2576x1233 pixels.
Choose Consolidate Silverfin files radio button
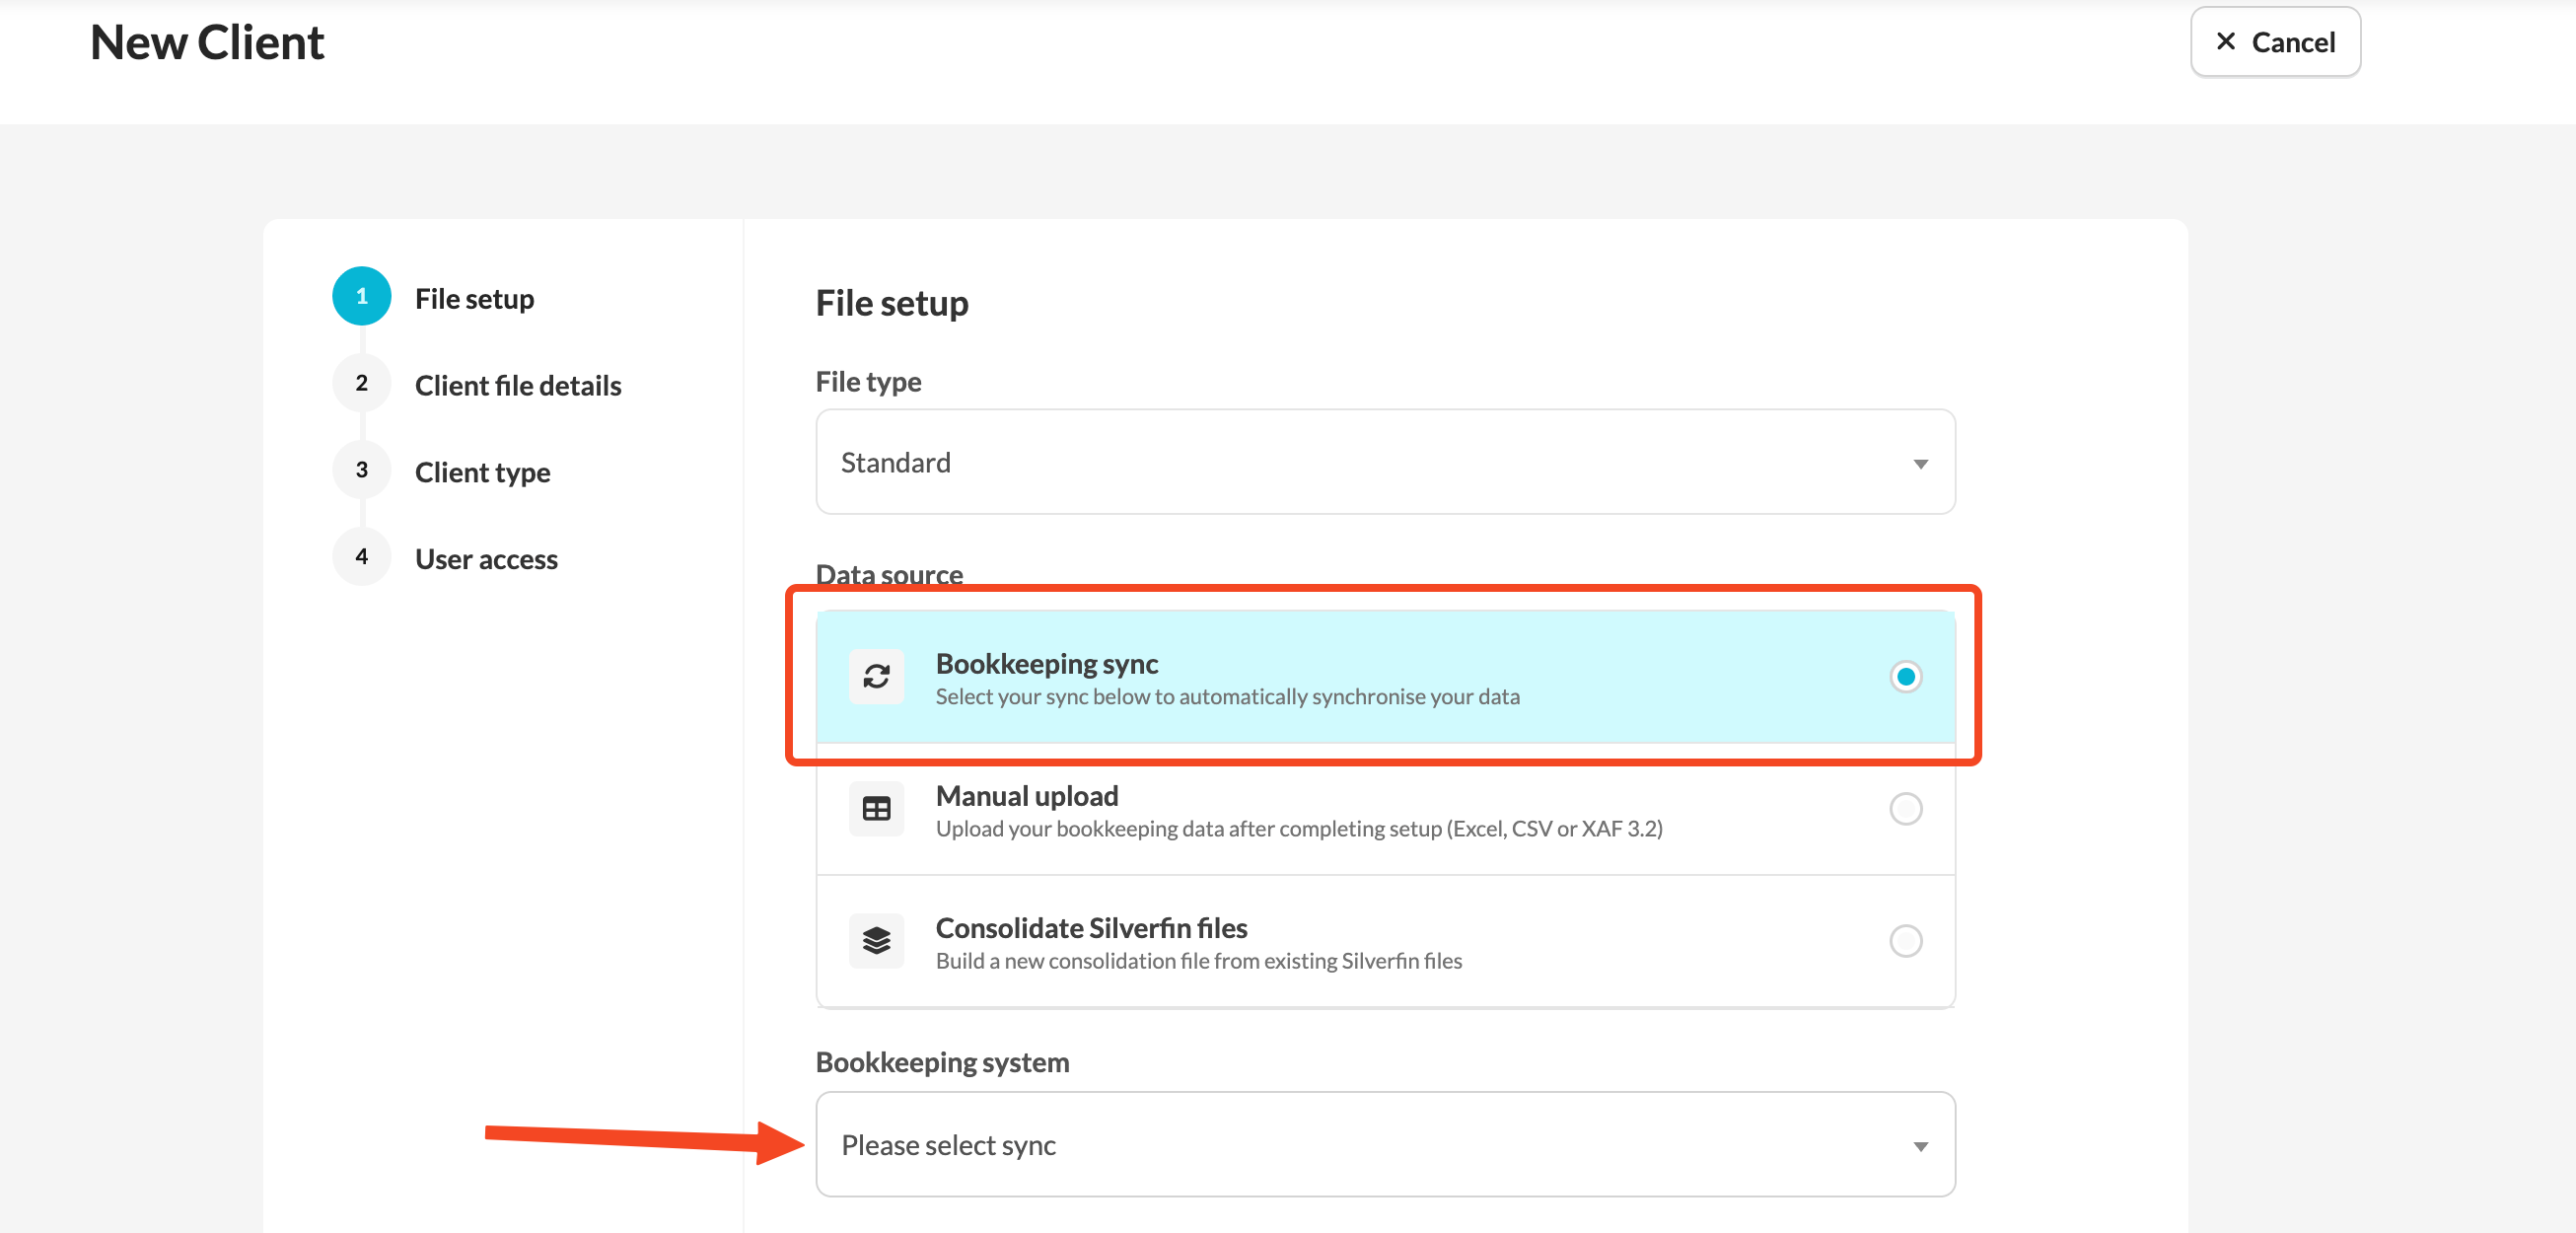point(1905,941)
